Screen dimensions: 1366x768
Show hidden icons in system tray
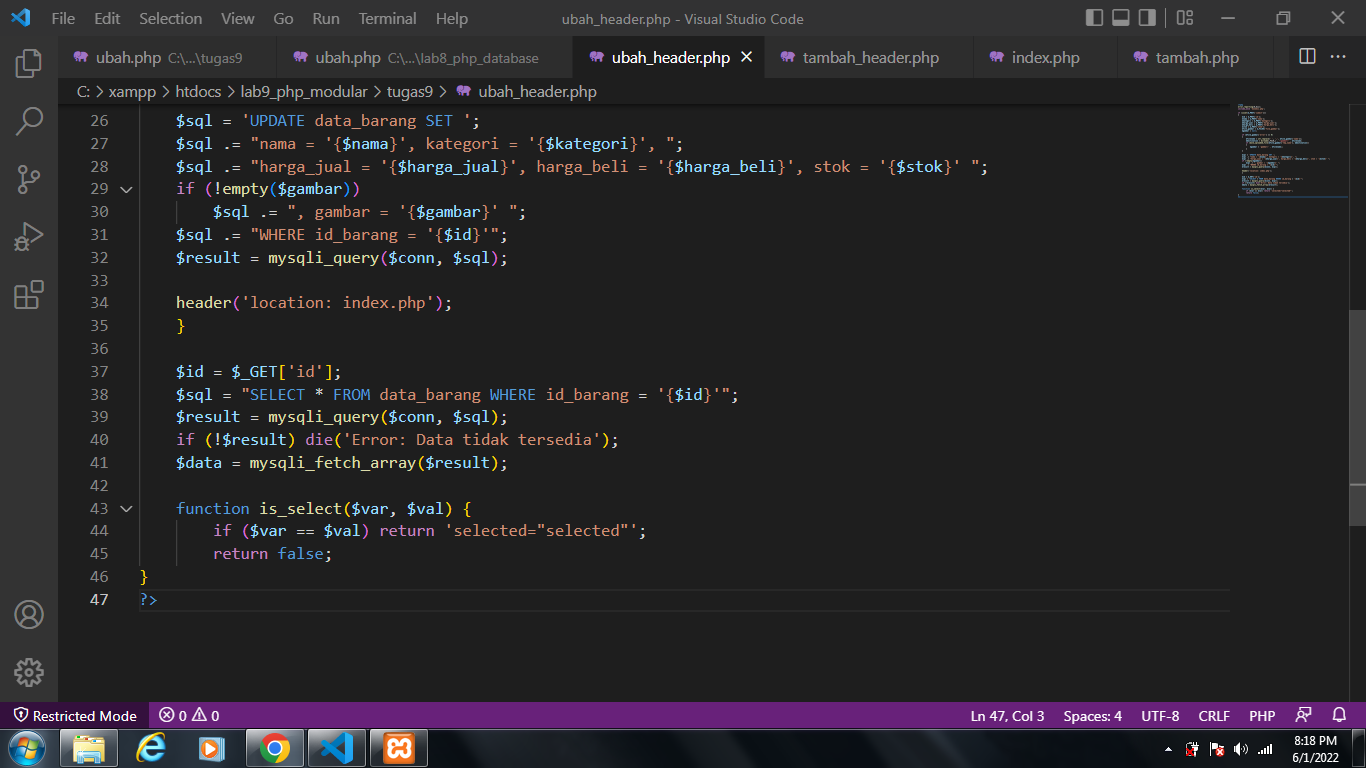pos(1168,749)
